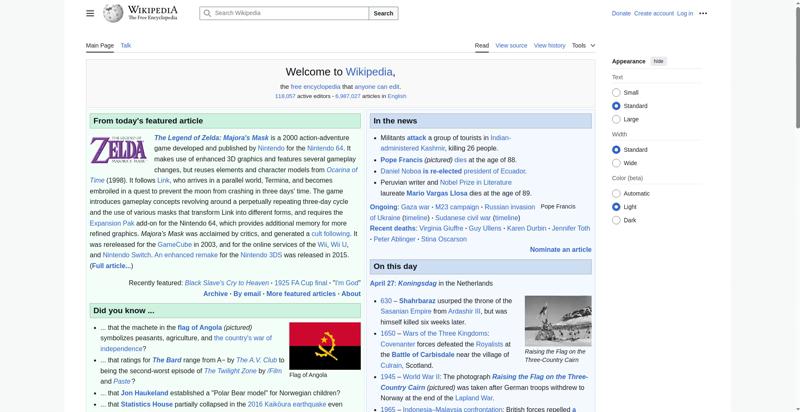This screenshot has width=800, height=412.
Task: Click the magnifier icon in search box
Action: (207, 13)
